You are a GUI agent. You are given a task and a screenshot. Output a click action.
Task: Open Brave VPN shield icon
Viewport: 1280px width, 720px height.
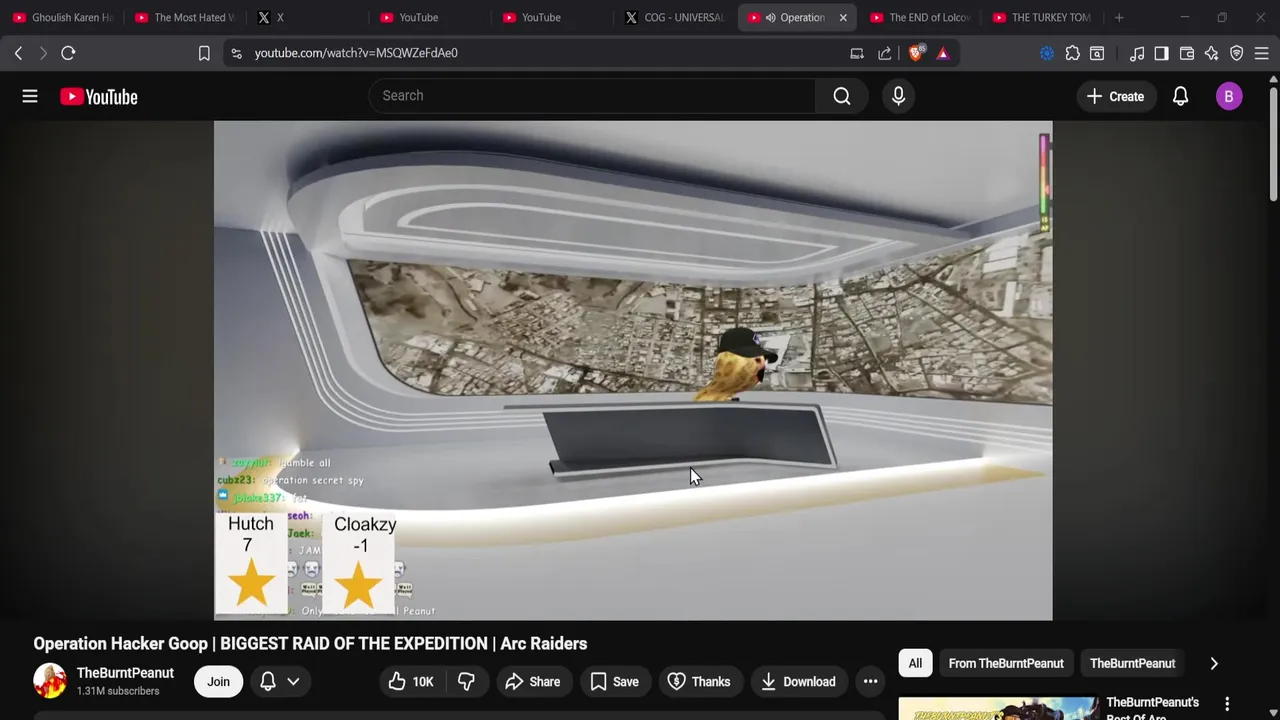(x=1237, y=53)
